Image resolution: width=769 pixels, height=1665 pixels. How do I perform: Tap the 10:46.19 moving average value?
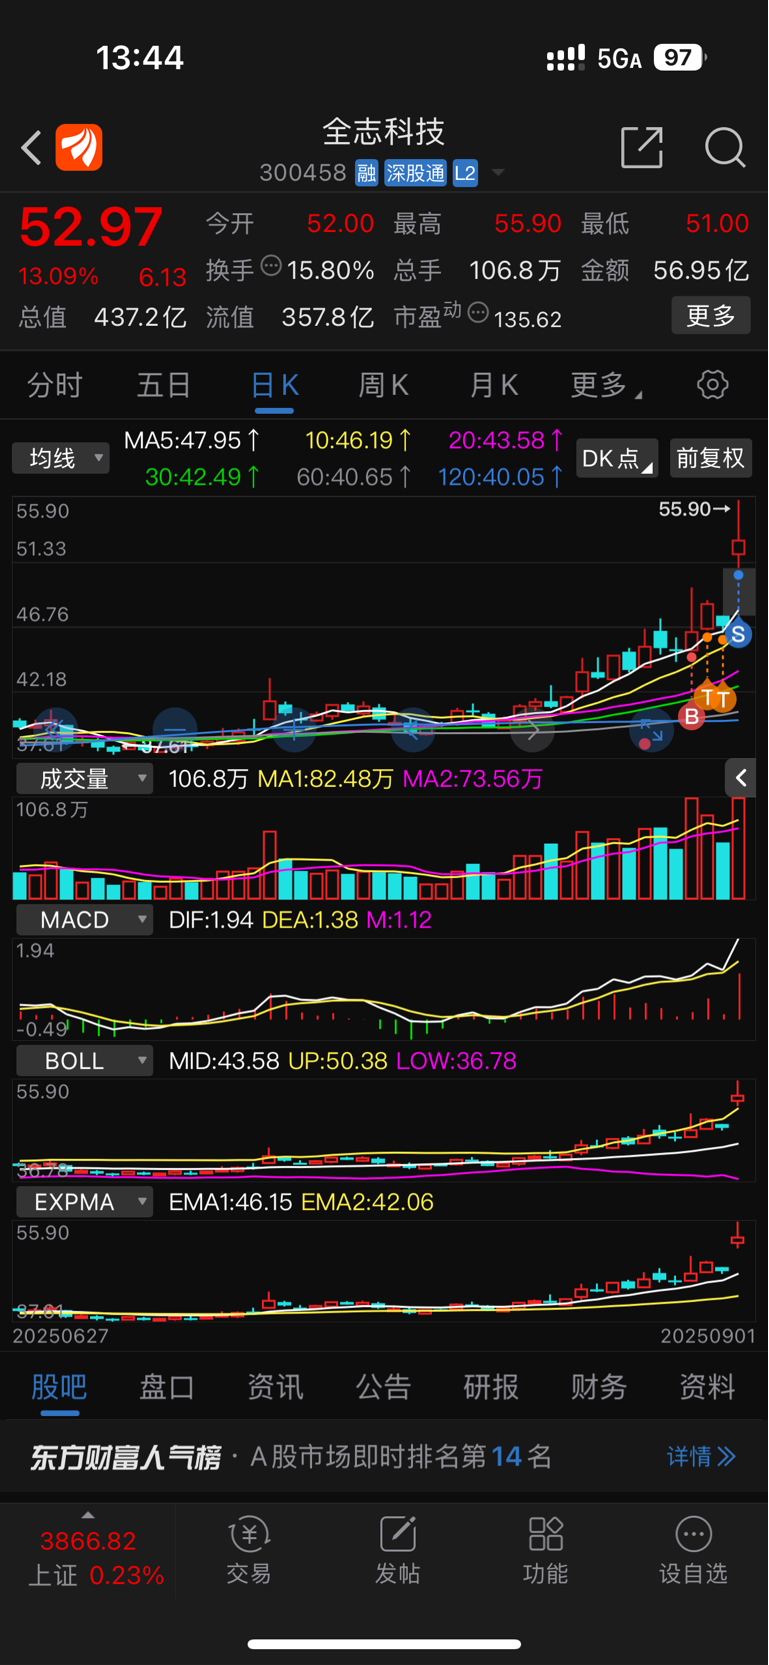coord(358,440)
